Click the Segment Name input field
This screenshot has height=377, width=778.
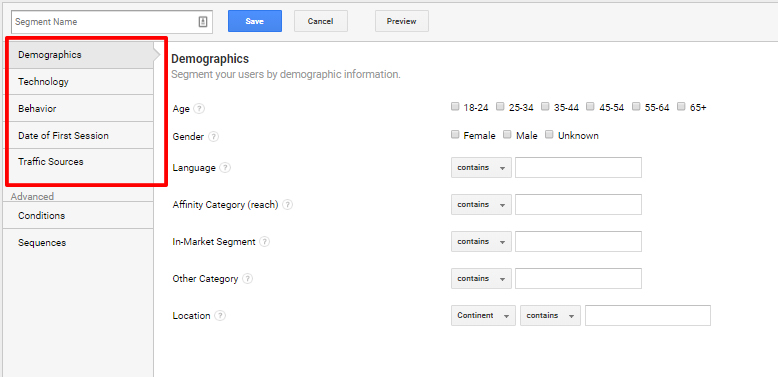pyautogui.click(x=112, y=22)
